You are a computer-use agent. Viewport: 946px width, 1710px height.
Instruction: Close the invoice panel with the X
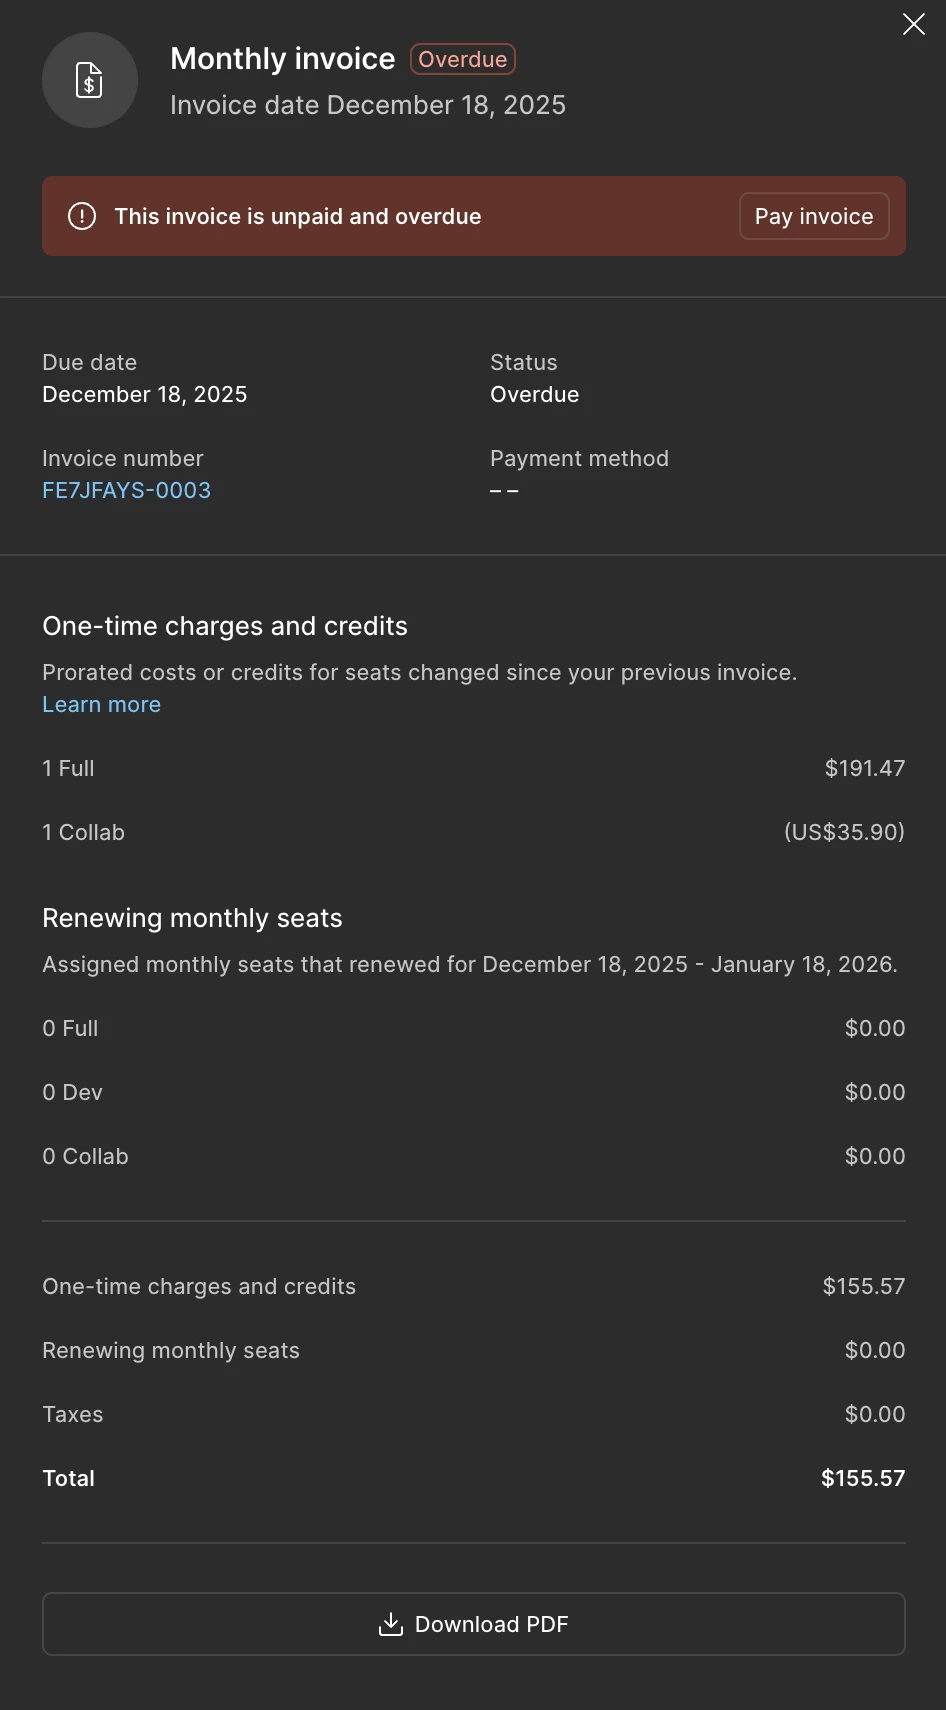913,24
